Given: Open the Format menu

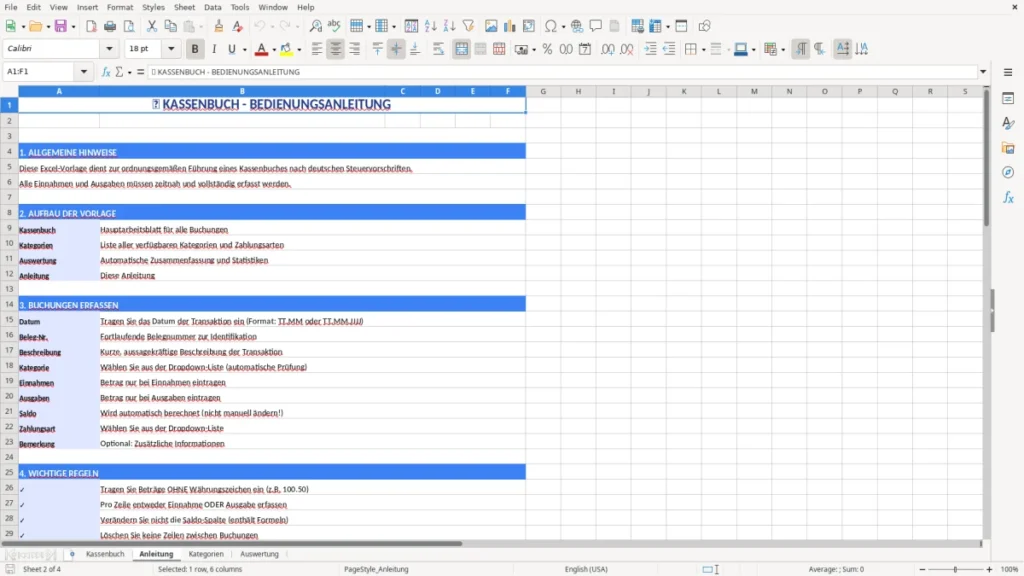Looking at the screenshot, I should click(x=120, y=7).
